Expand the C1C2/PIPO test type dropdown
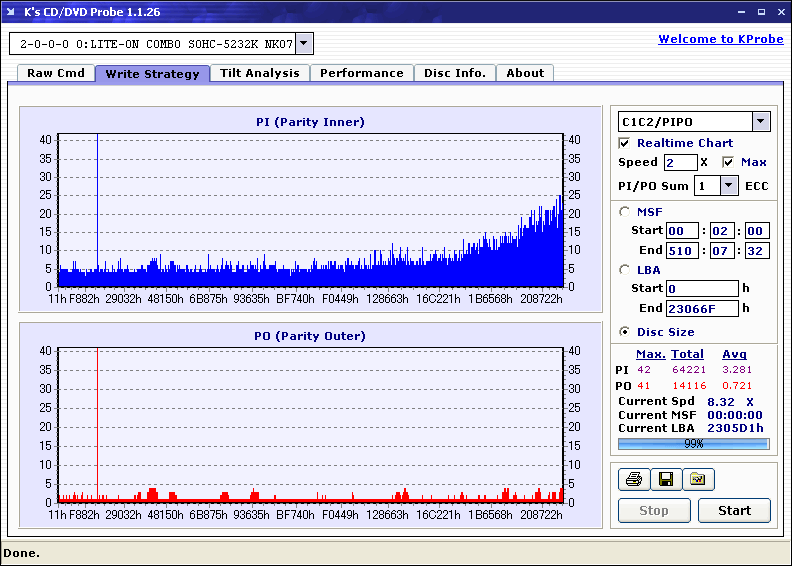The width and height of the screenshot is (792, 566). 761,122
